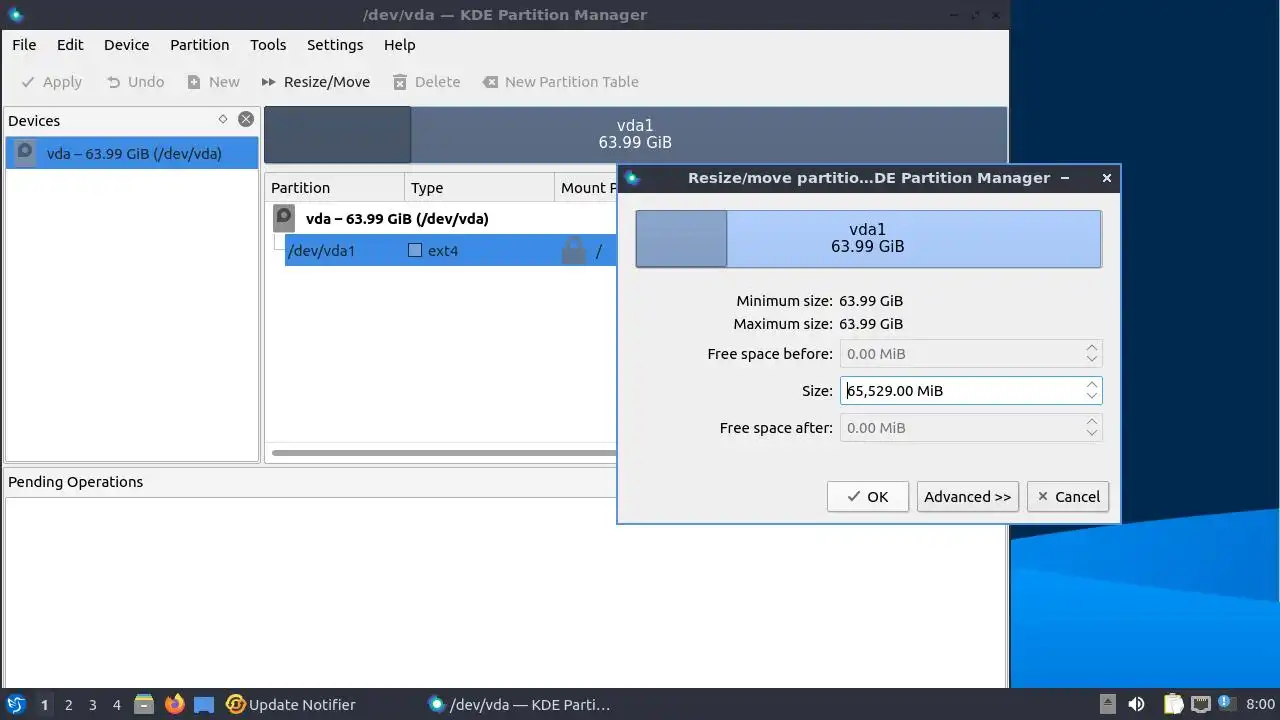Open the Device menu
This screenshot has width=1280, height=720.
point(127,45)
